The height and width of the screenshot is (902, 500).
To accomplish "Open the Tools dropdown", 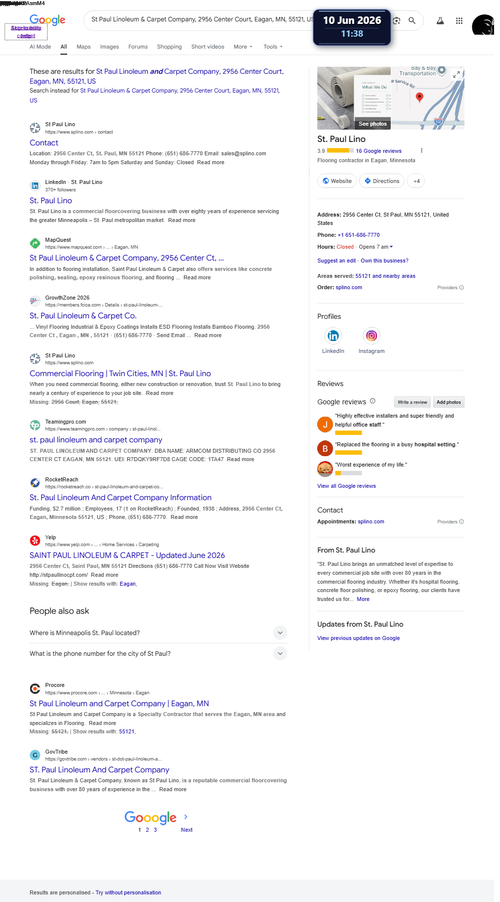I will coord(273,47).
